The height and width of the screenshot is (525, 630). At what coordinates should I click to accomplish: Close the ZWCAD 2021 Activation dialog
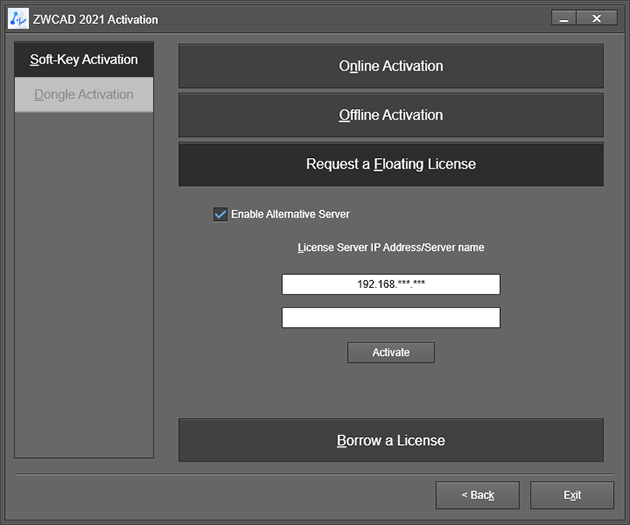tap(597, 18)
